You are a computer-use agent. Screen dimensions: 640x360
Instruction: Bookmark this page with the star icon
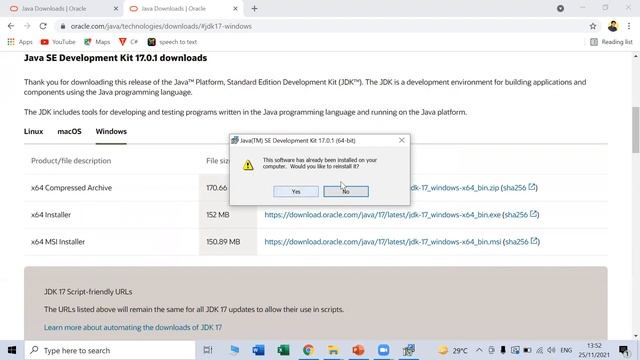click(593, 26)
